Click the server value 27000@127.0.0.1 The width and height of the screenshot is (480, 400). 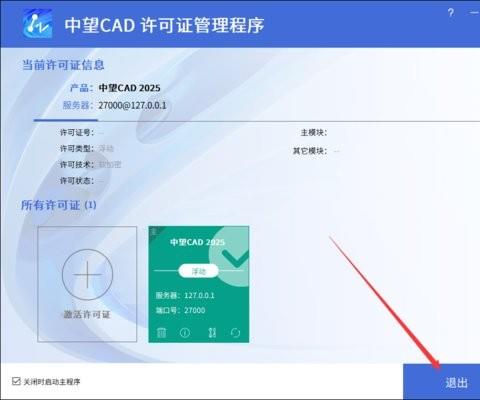tap(132, 105)
